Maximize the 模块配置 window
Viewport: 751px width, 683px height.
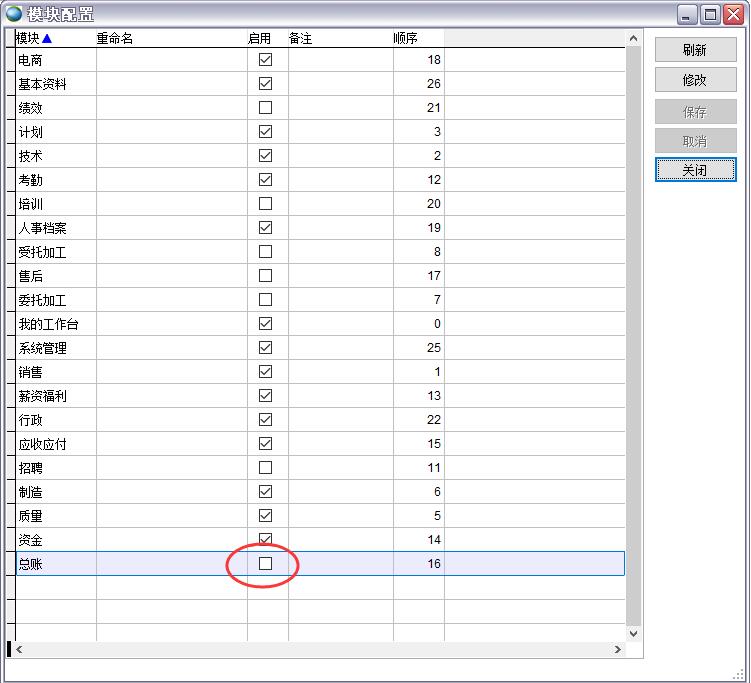711,14
